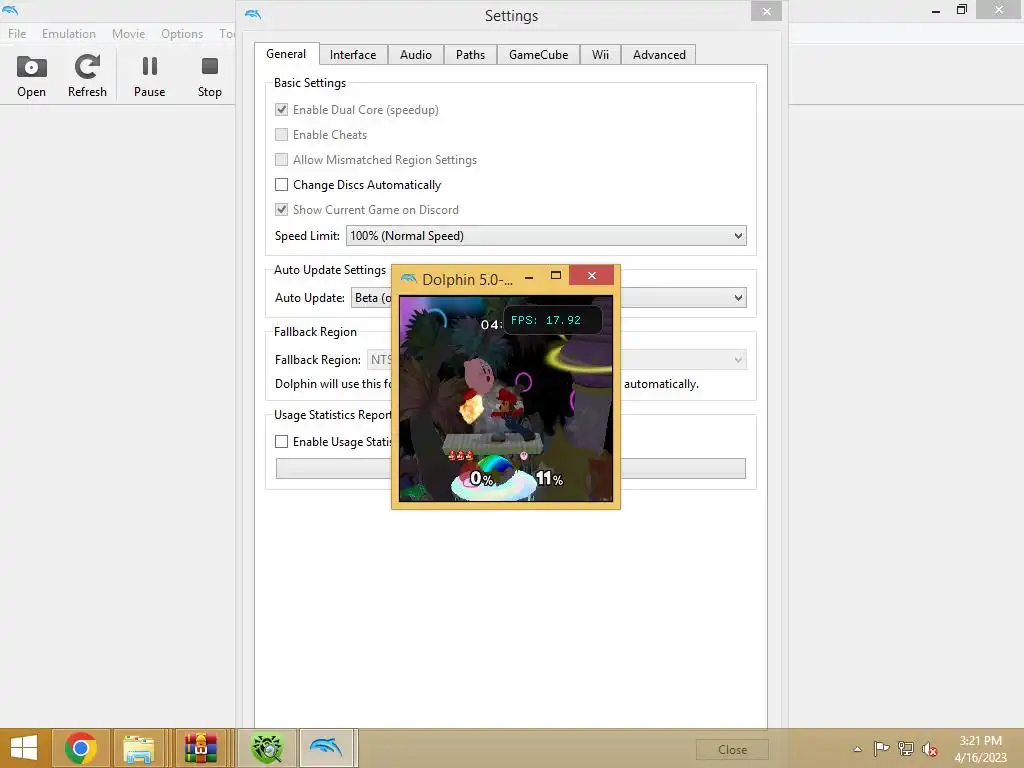Screen dimensions: 1024x768
Task: Click the Dolphin logo in main window title
Action: (x=10, y=9)
